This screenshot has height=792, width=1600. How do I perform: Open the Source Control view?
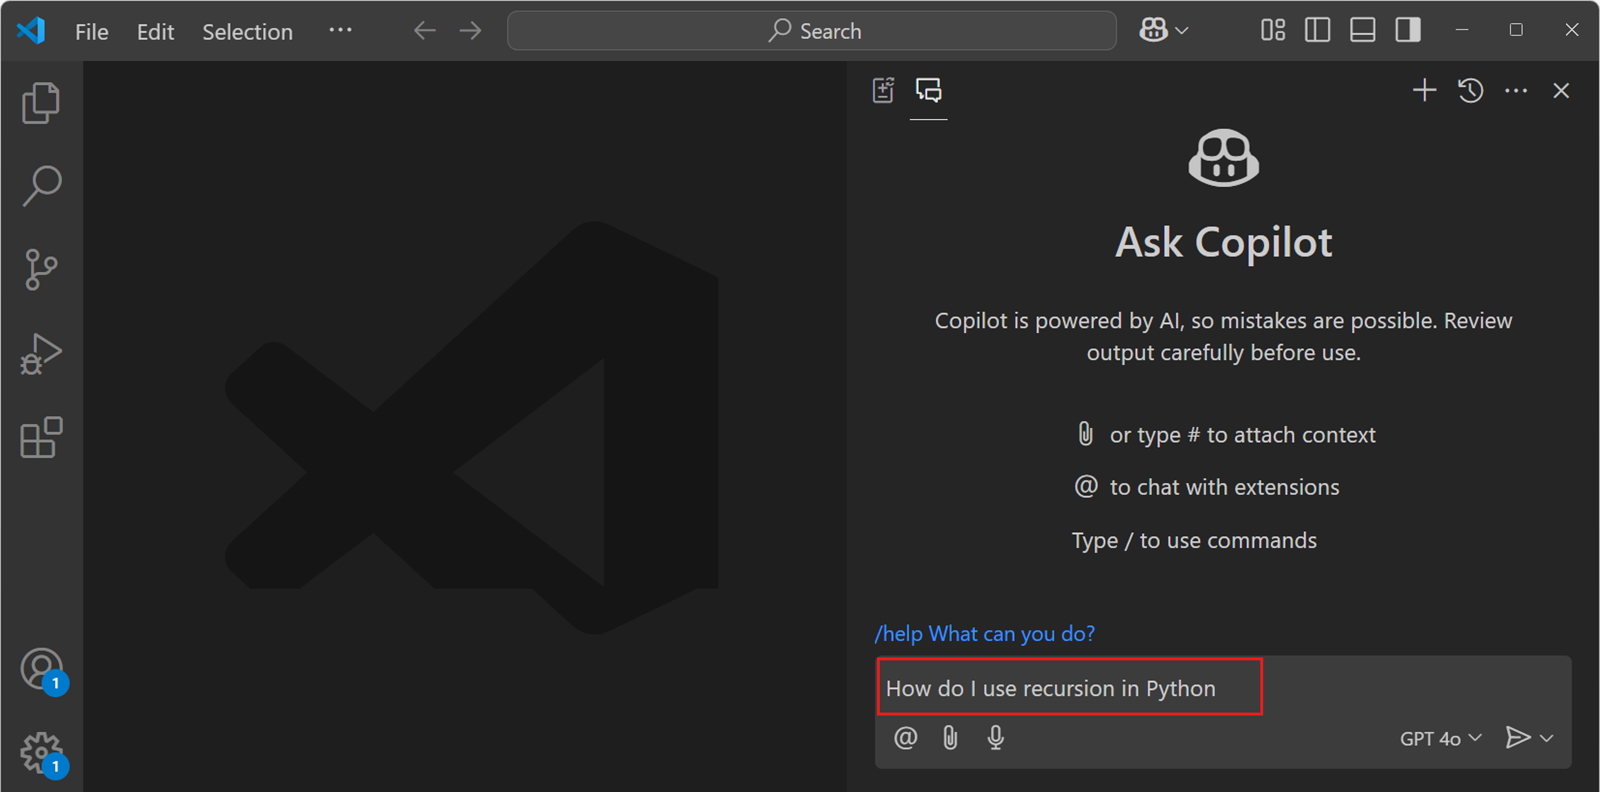tap(41, 270)
